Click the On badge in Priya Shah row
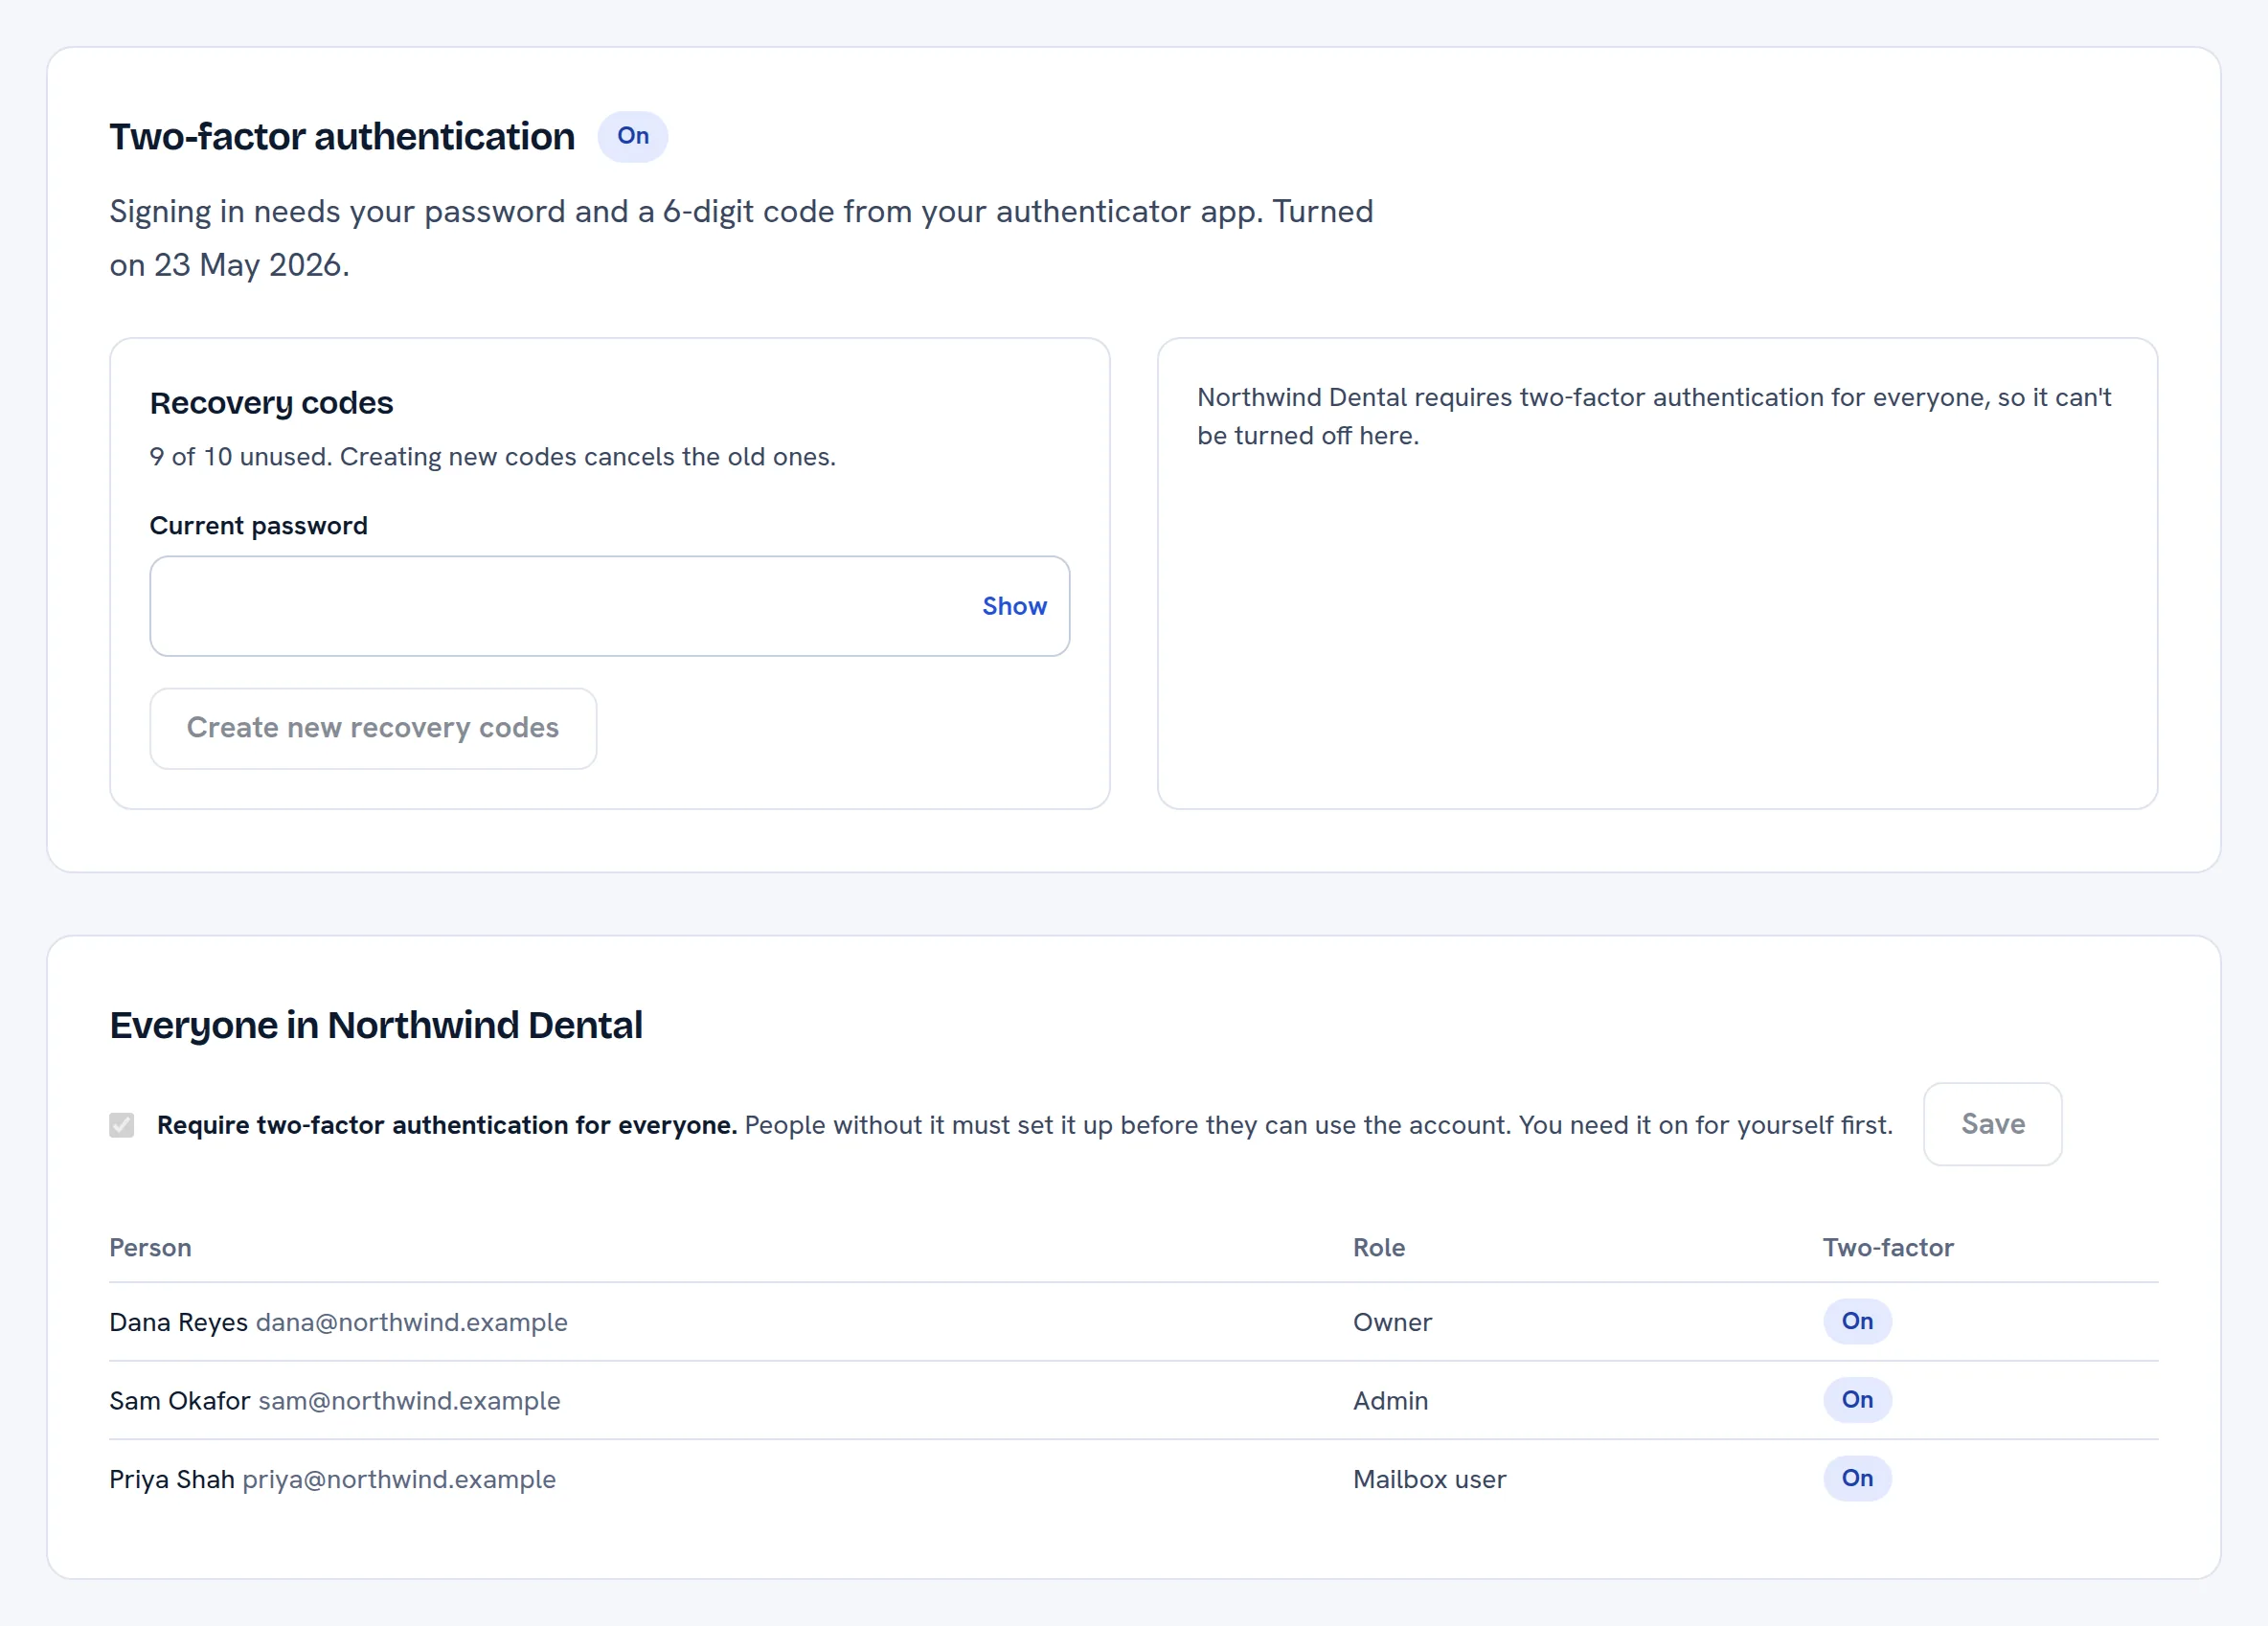Viewport: 2268px width, 1626px height. point(1857,1478)
